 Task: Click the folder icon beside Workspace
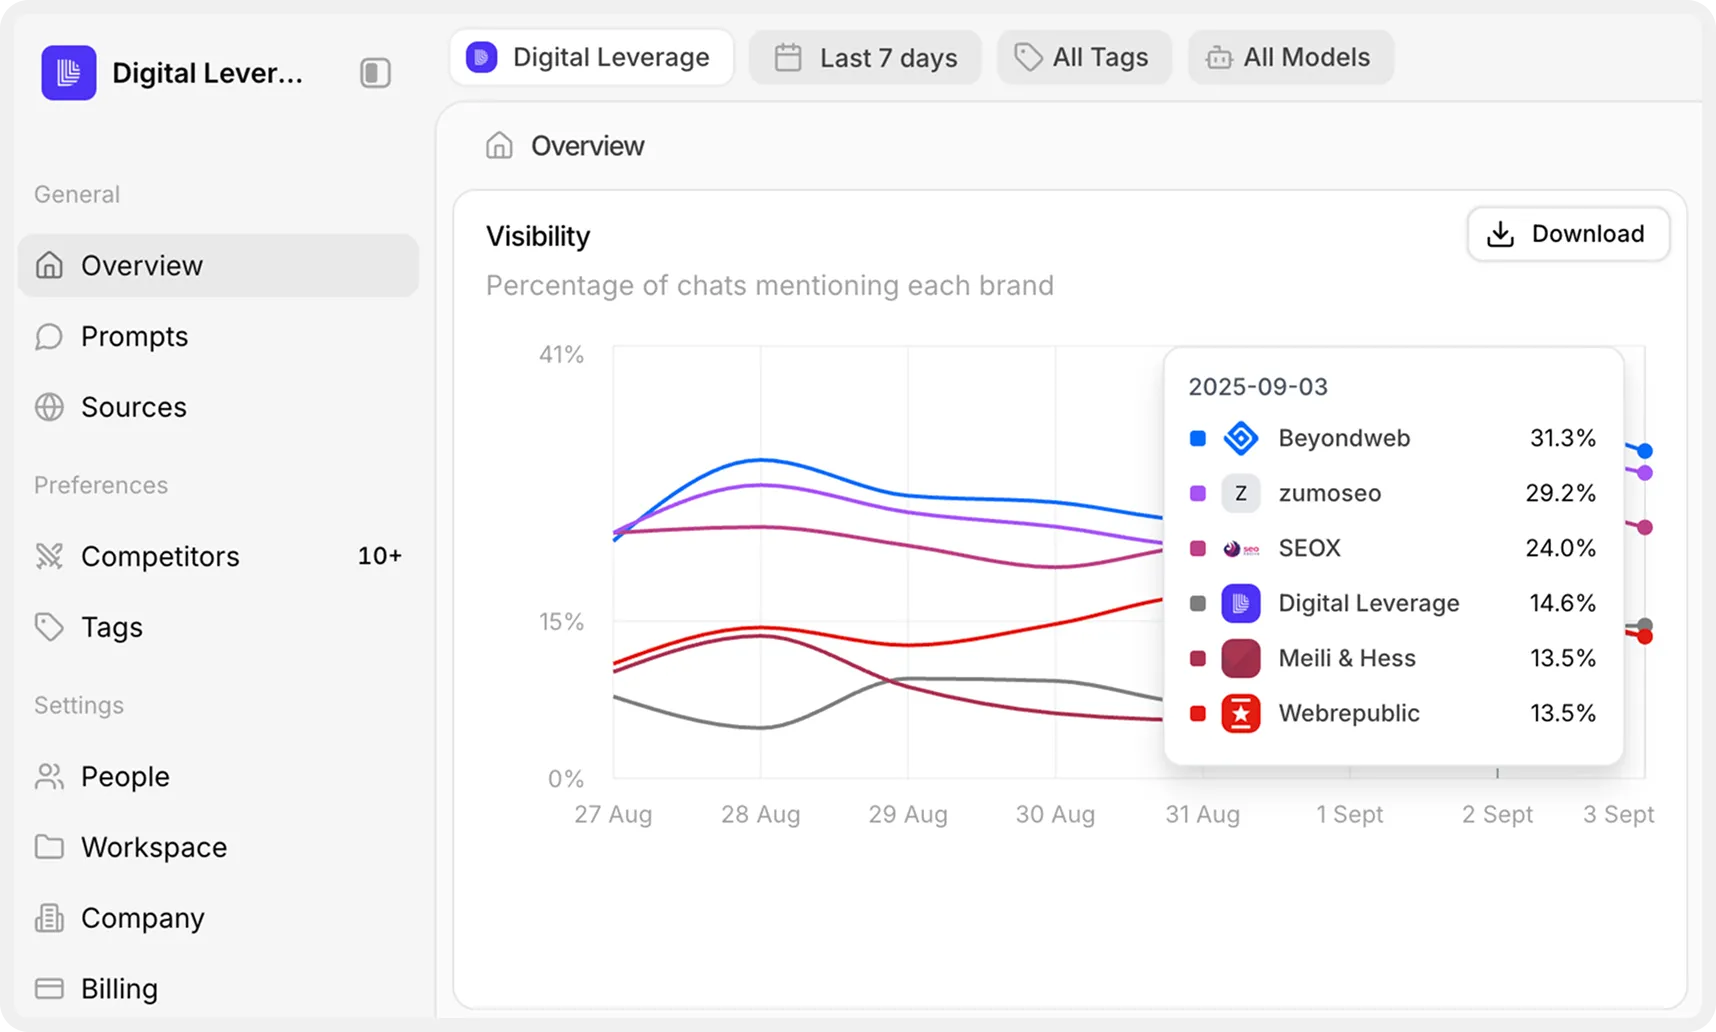click(49, 847)
